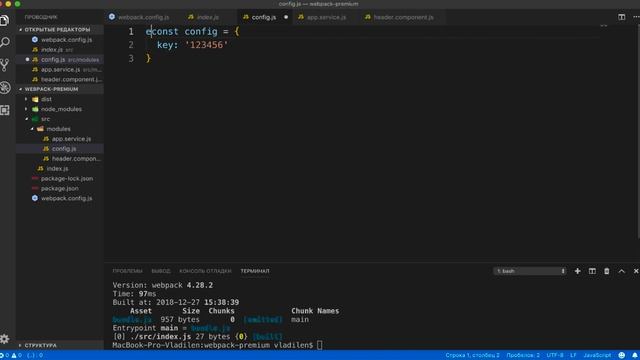Screen dimensions: 640x360
Task: Click cursor position Строка 1 in status bar
Action: point(472,355)
